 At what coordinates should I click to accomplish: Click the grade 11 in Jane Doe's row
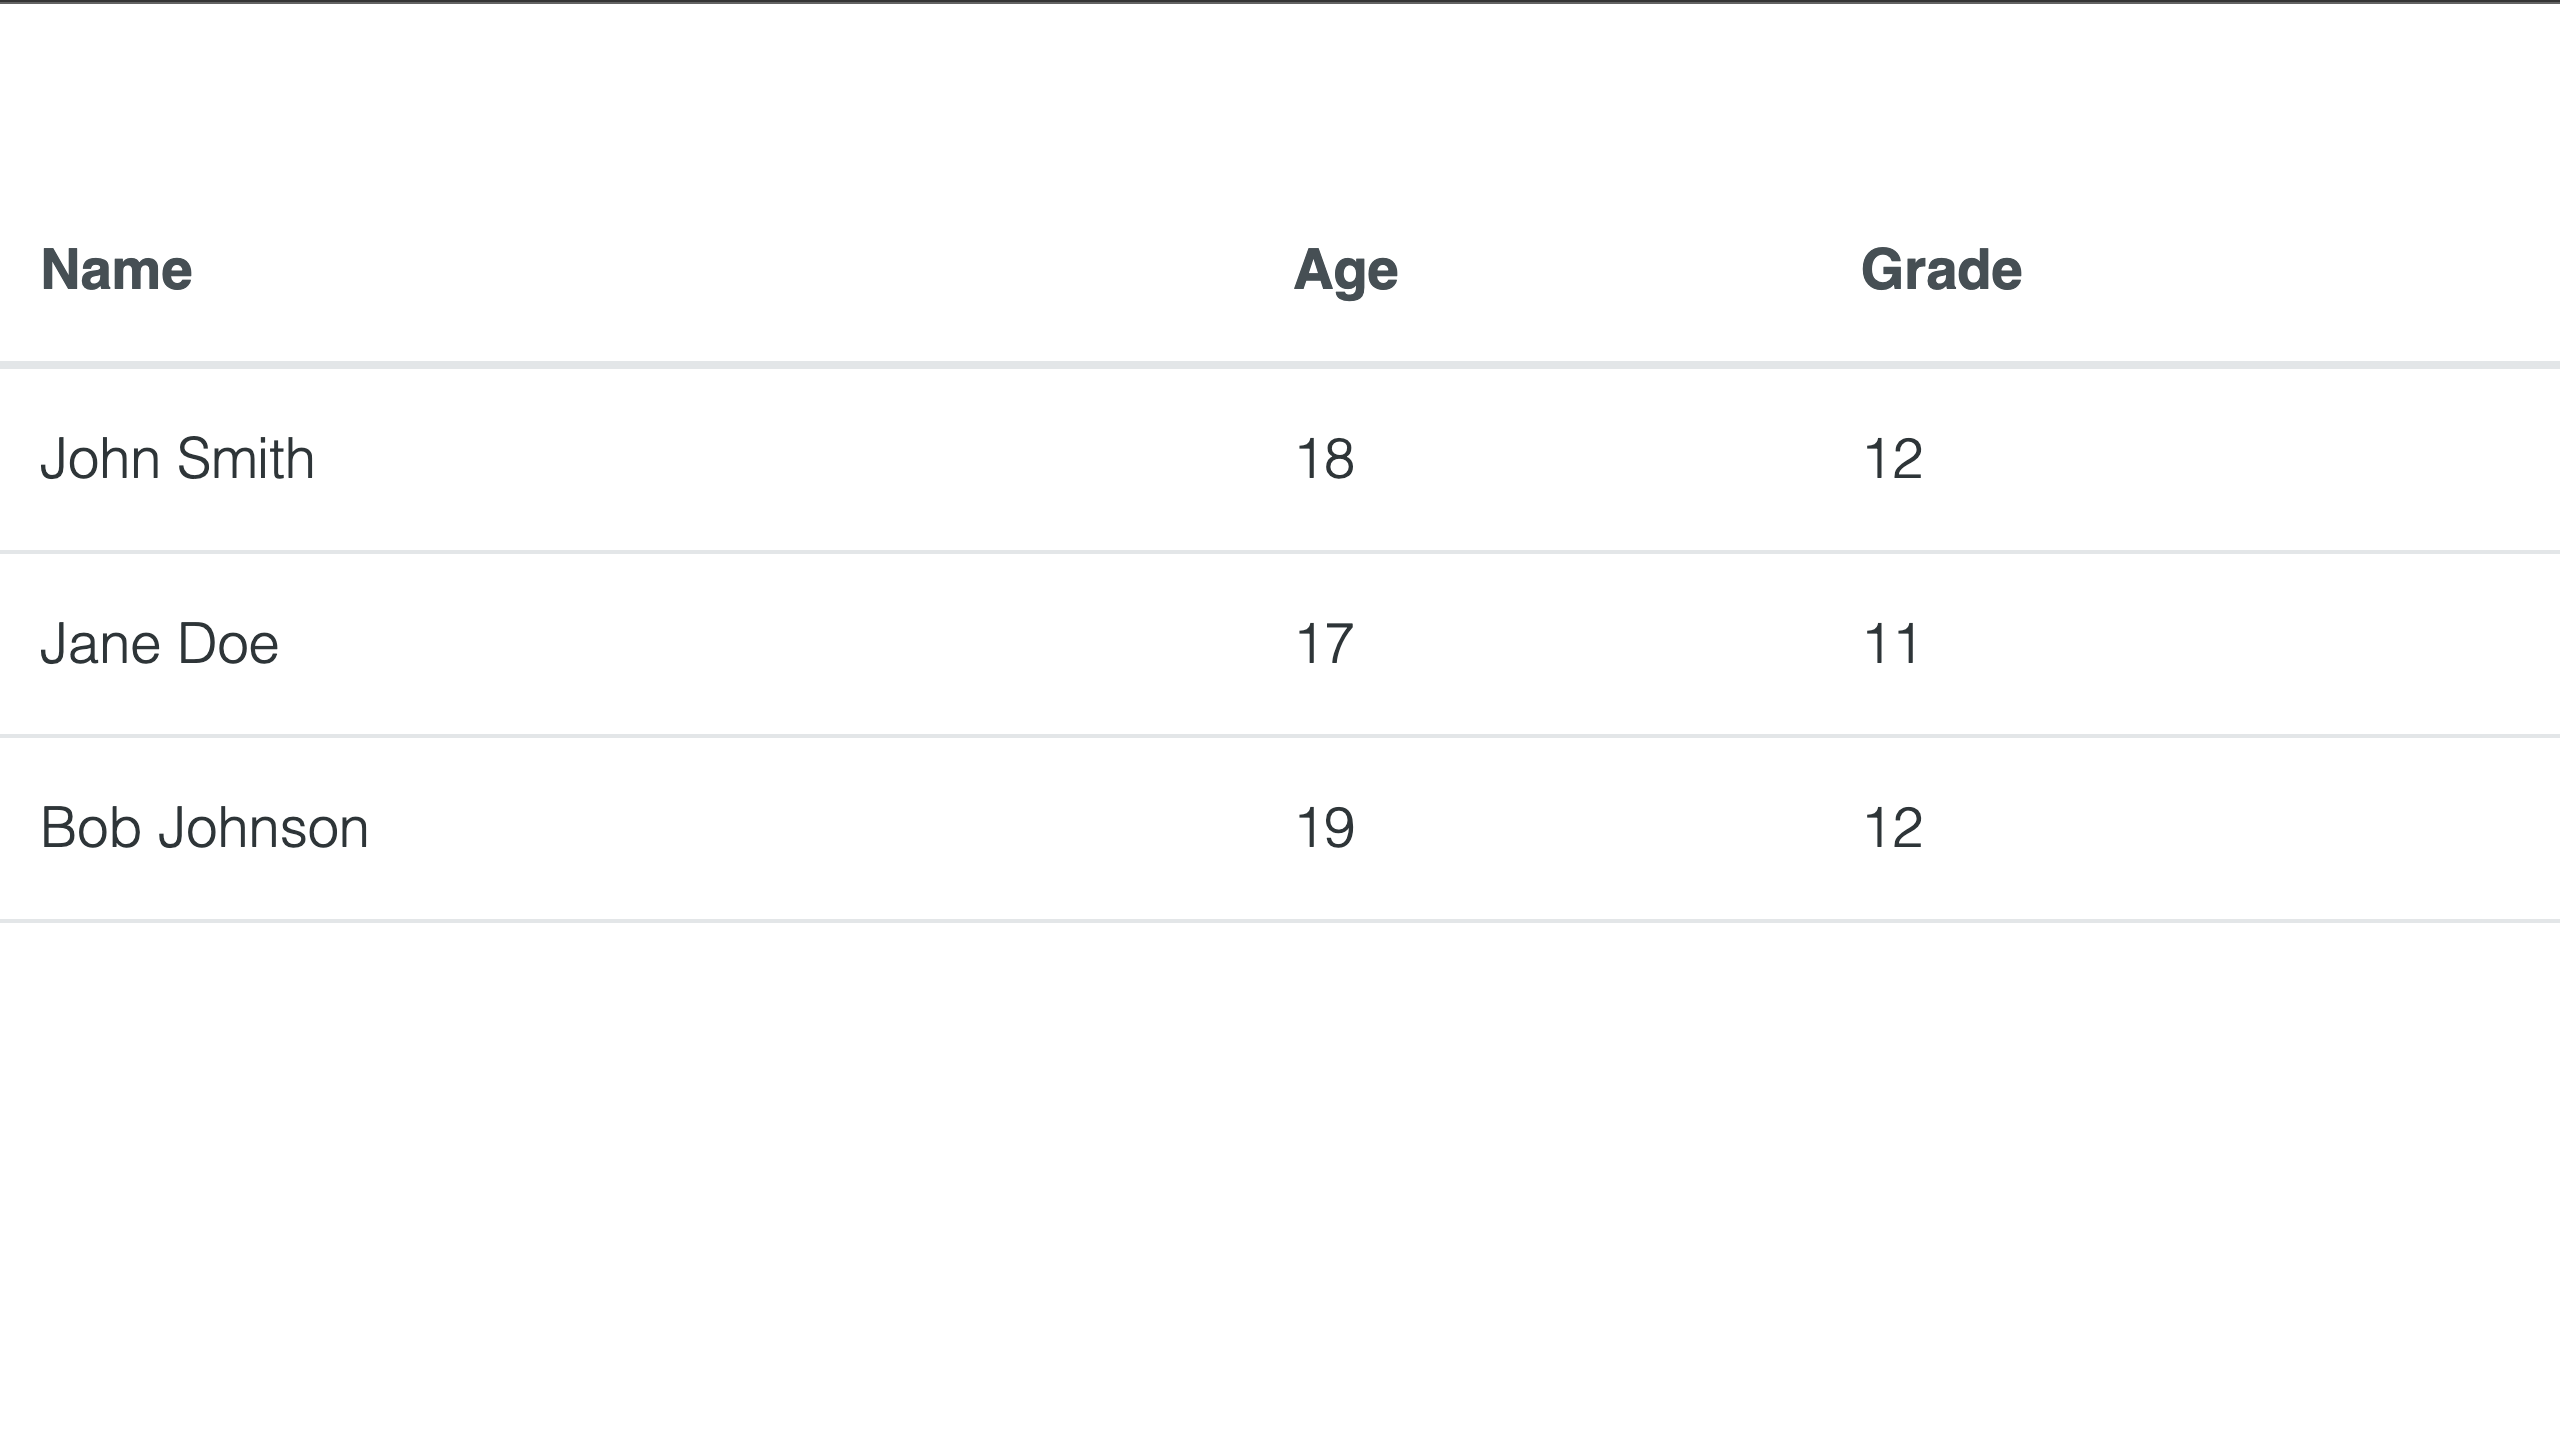[x=1891, y=644]
